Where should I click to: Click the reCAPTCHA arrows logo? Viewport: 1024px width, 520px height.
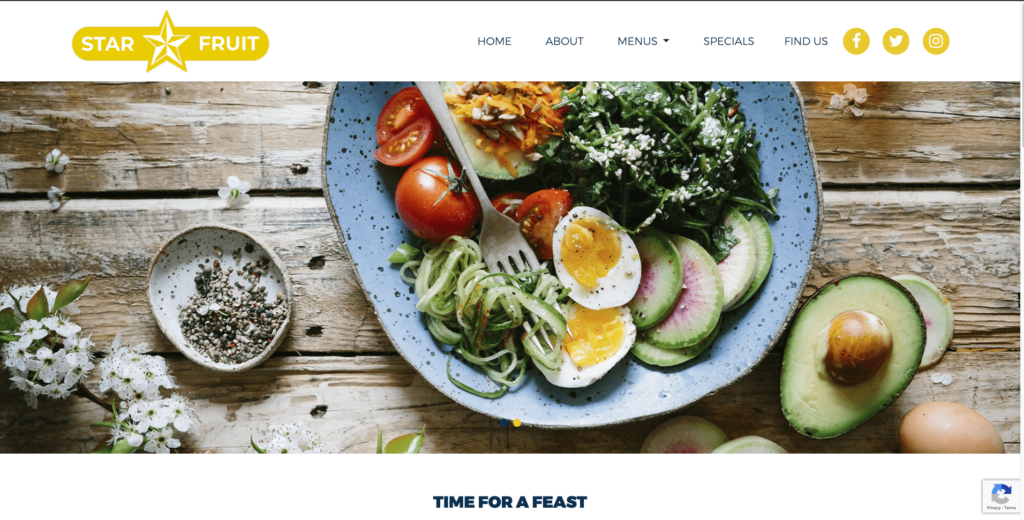pyautogui.click(x=1001, y=493)
